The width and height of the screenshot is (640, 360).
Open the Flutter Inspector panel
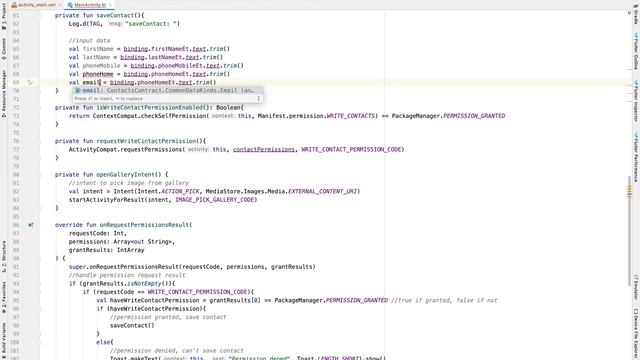pyautogui.click(x=636, y=100)
